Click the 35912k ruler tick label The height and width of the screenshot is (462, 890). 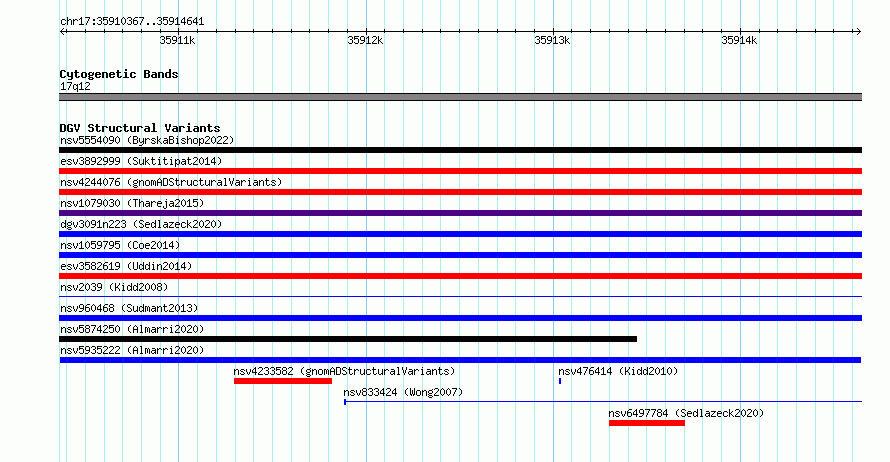[x=365, y=40]
